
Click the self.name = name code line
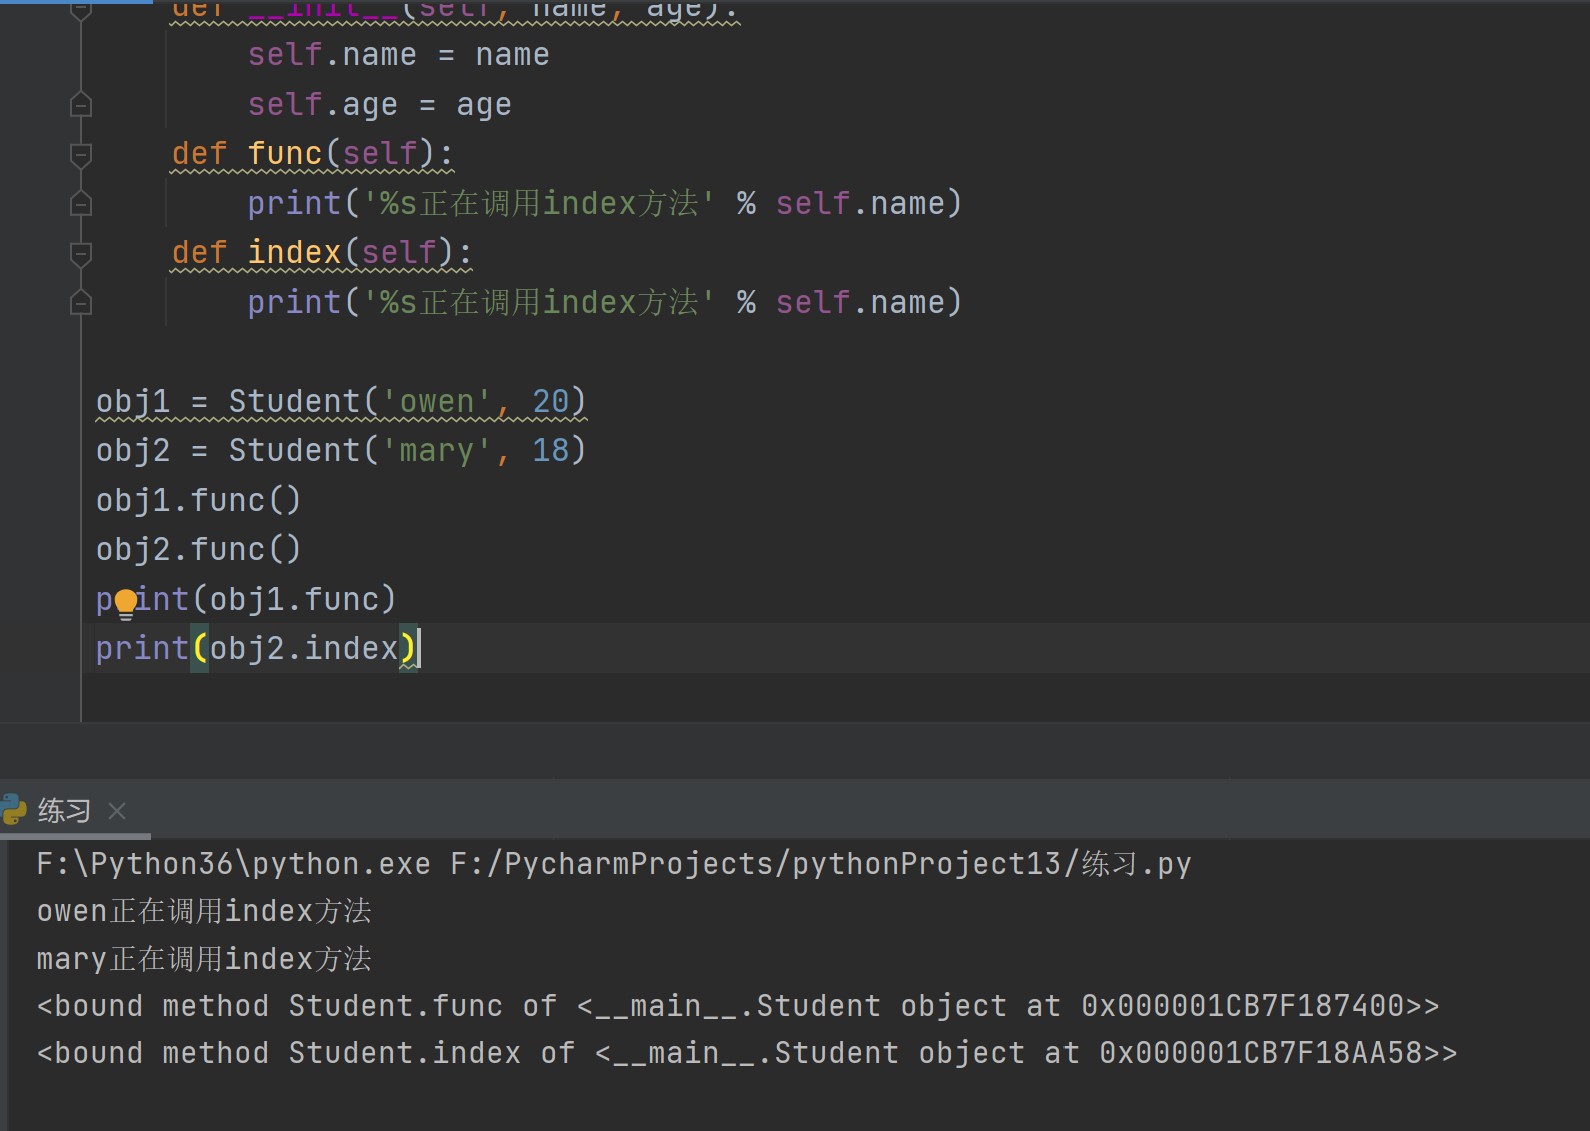click(x=398, y=55)
